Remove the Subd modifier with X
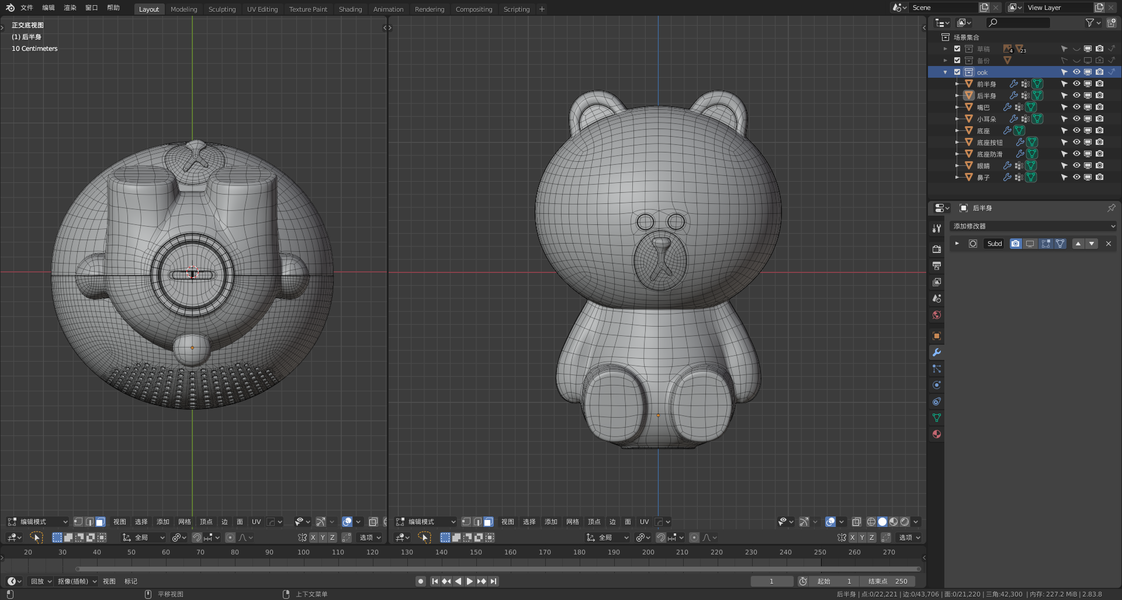 [1108, 244]
